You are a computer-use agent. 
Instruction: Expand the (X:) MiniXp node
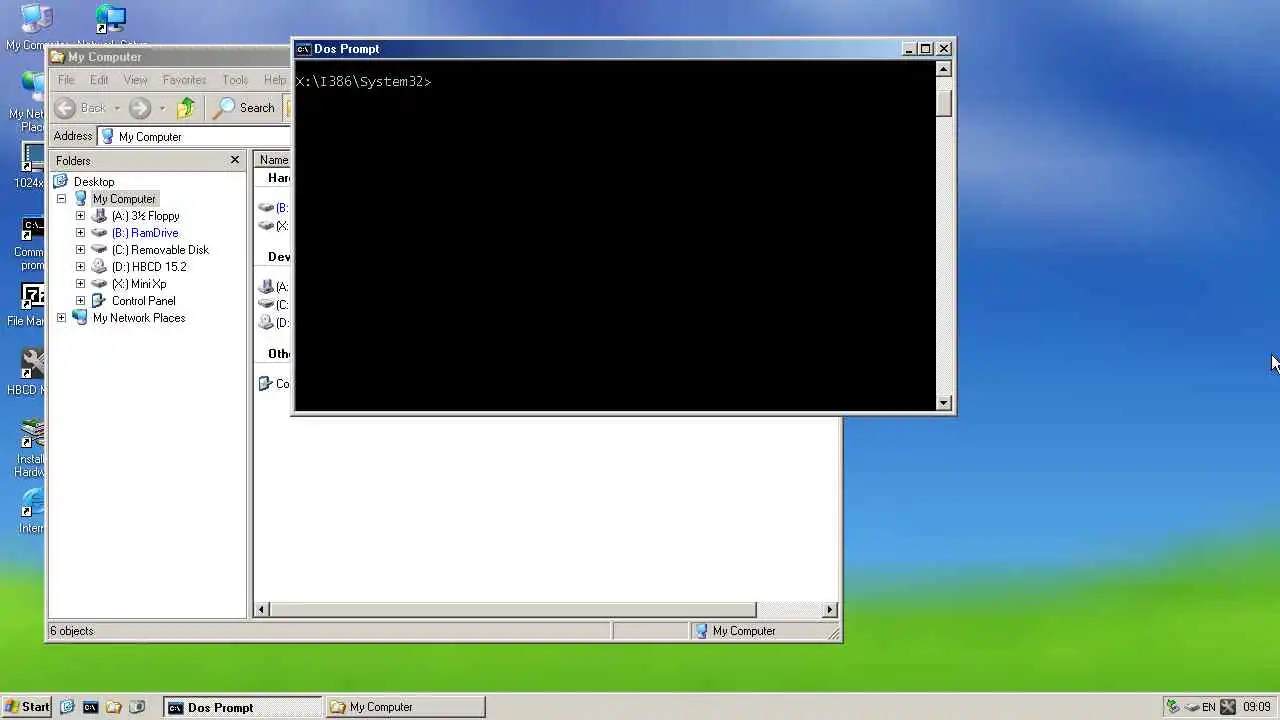81,284
